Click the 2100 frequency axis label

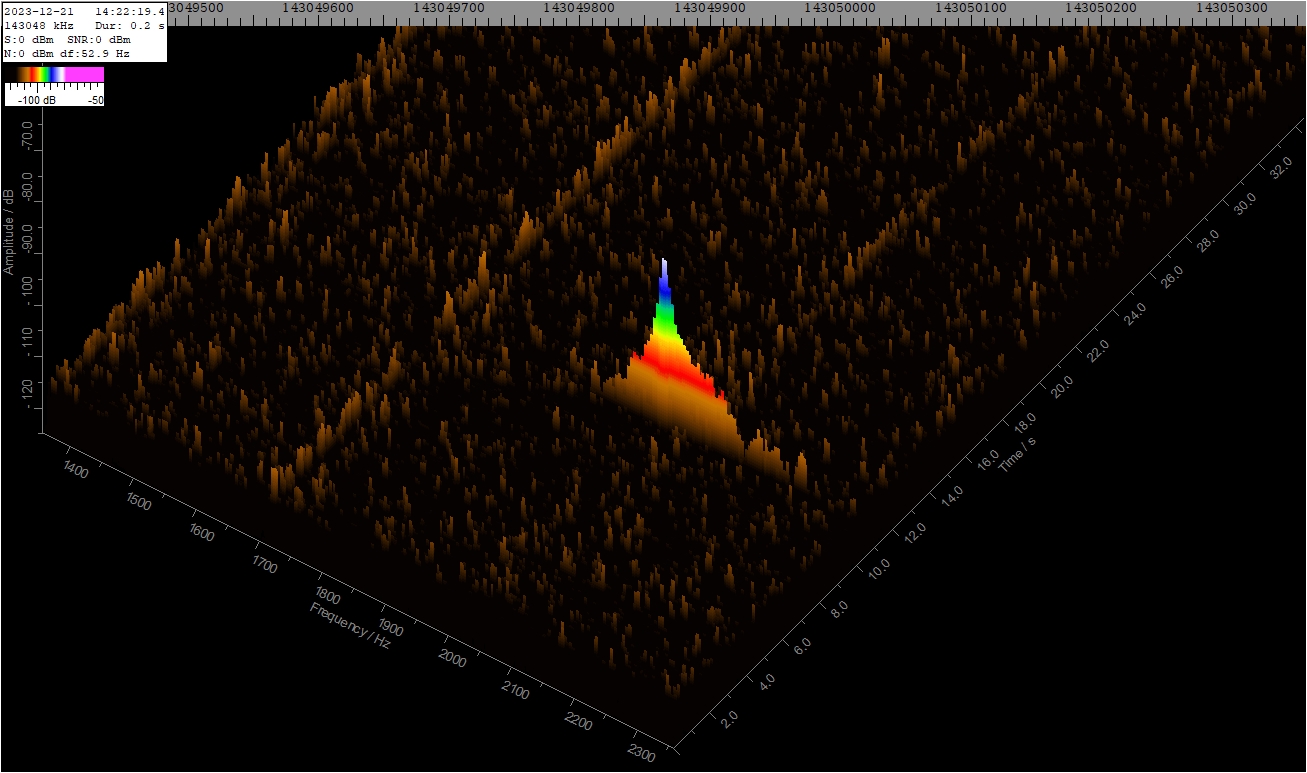[516, 691]
